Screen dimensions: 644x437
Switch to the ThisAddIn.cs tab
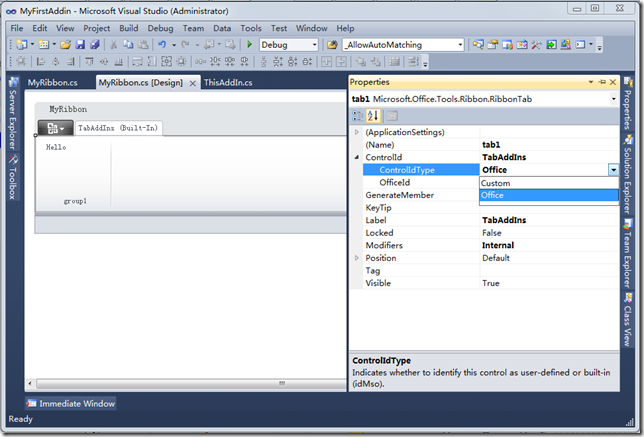[228, 83]
